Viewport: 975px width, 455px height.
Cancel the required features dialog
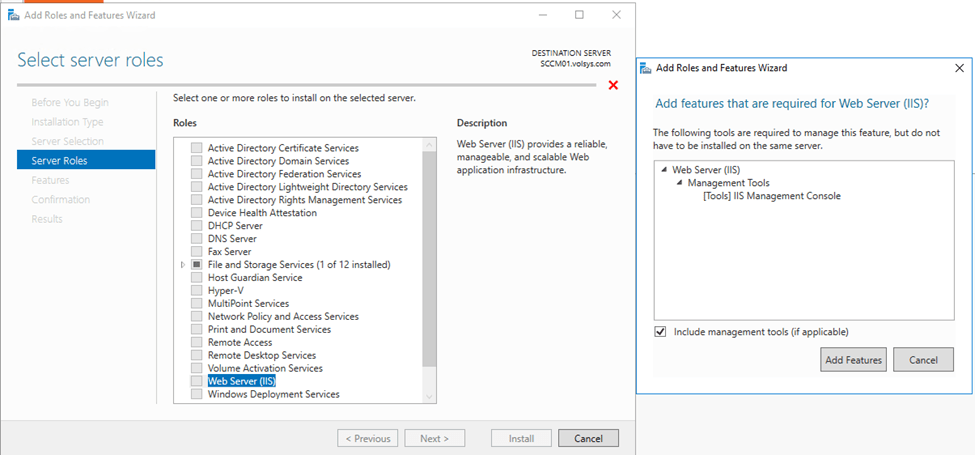point(922,360)
